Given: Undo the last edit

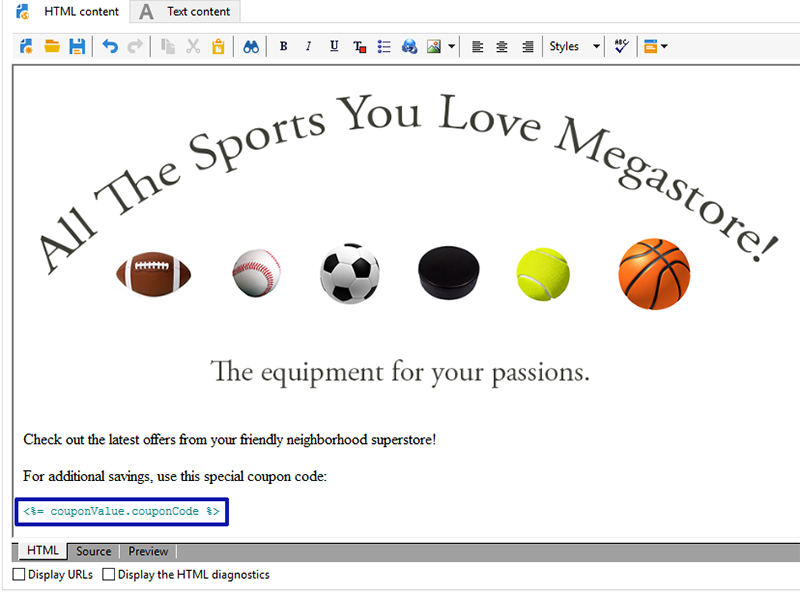Looking at the screenshot, I should [x=110, y=46].
